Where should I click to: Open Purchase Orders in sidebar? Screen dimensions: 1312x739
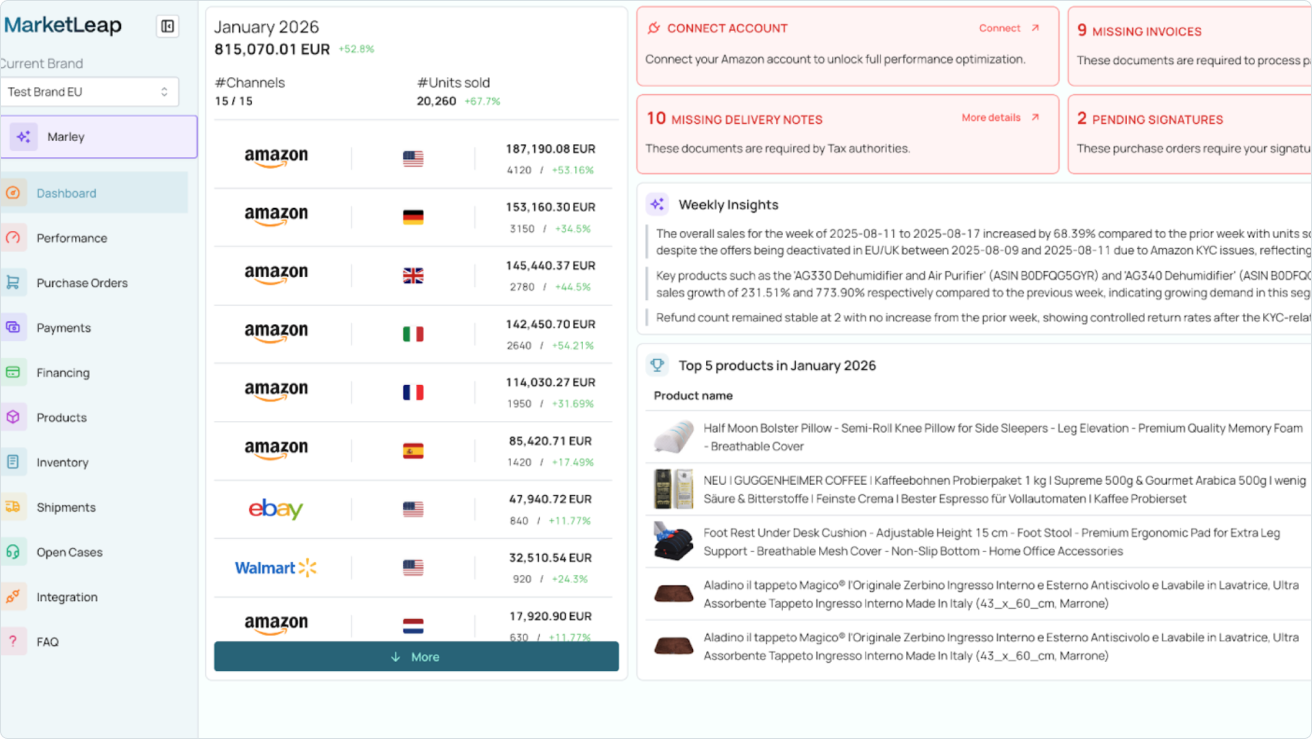pos(82,283)
